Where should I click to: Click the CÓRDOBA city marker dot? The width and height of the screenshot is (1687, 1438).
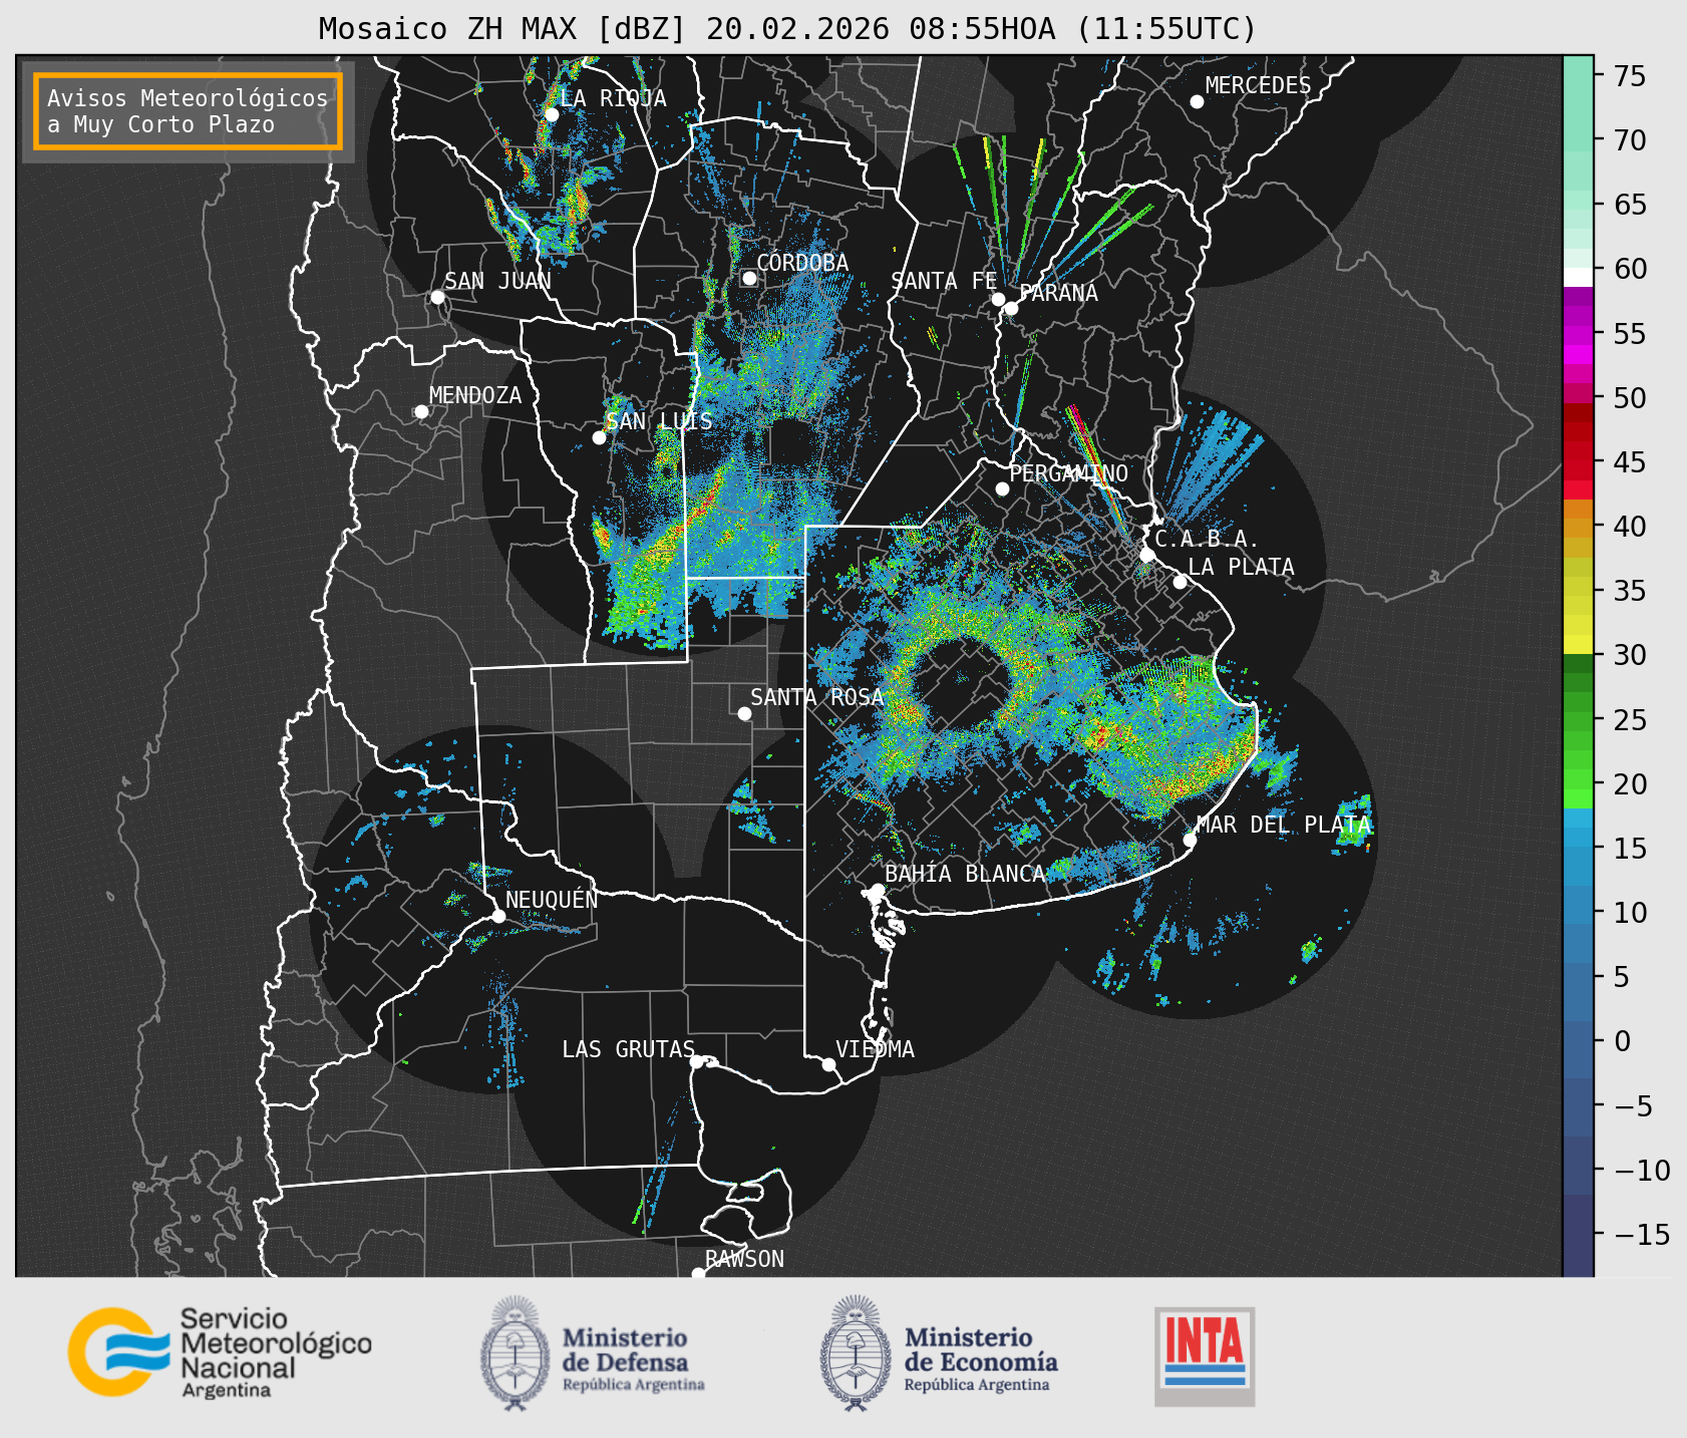(x=749, y=278)
